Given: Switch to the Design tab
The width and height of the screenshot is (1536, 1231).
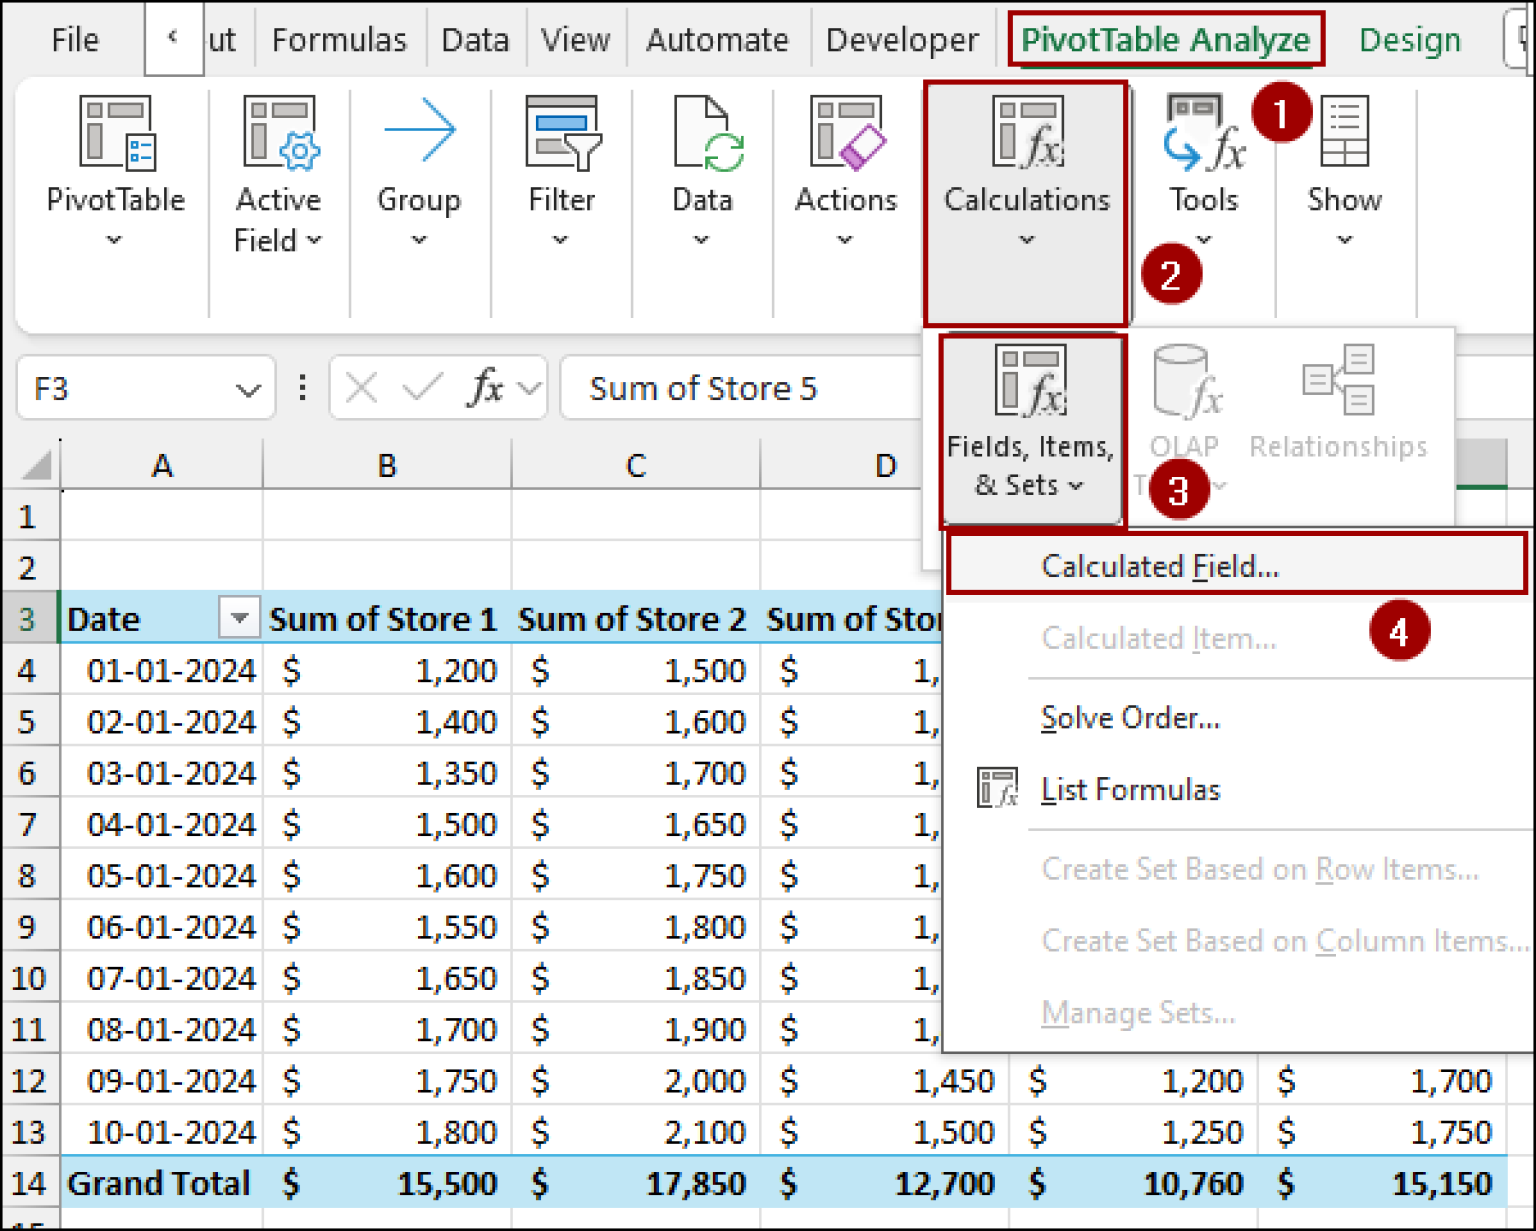Looking at the screenshot, I should tap(1410, 40).
